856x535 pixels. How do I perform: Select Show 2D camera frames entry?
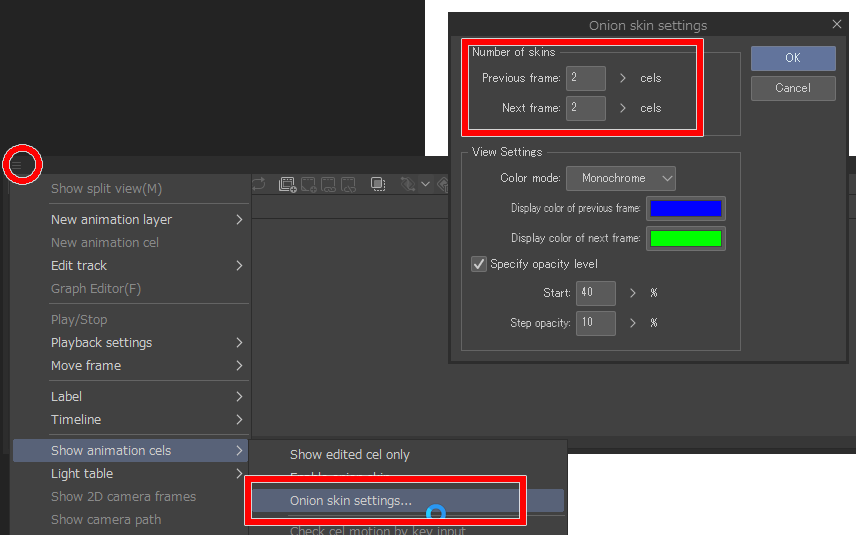pyautogui.click(x=130, y=496)
